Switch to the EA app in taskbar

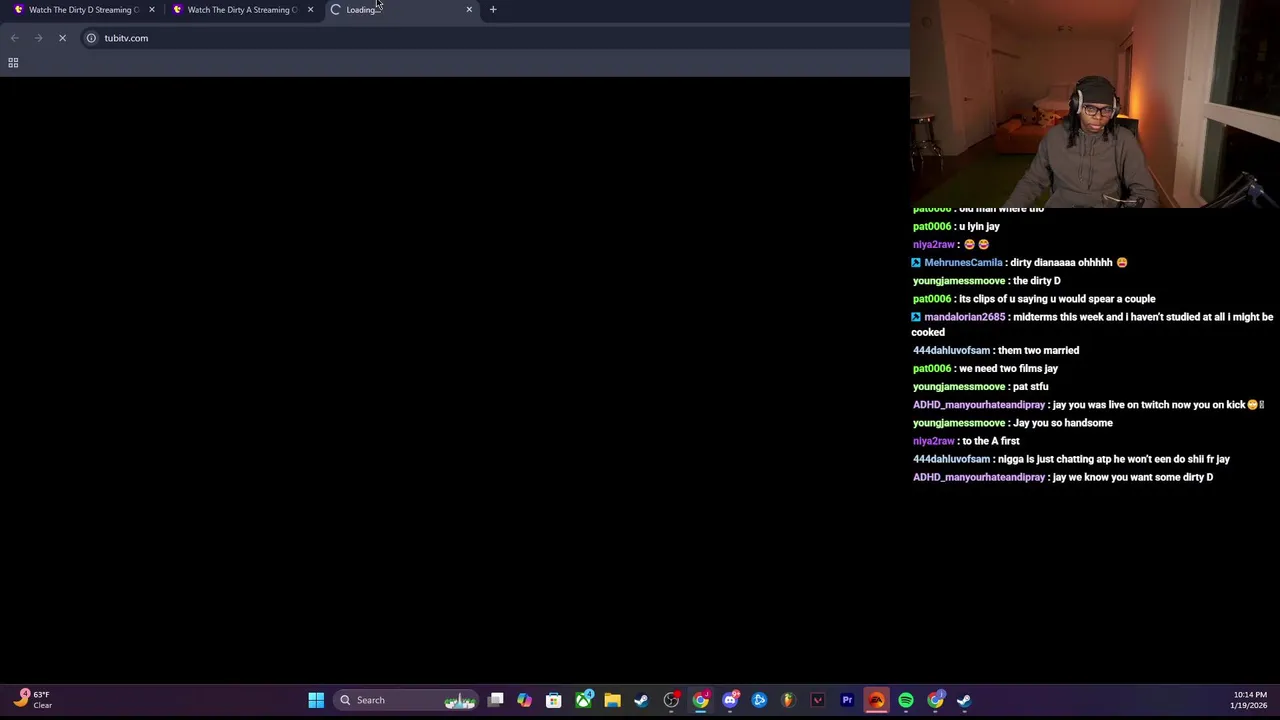pyautogui.click(x=876, y=700)
